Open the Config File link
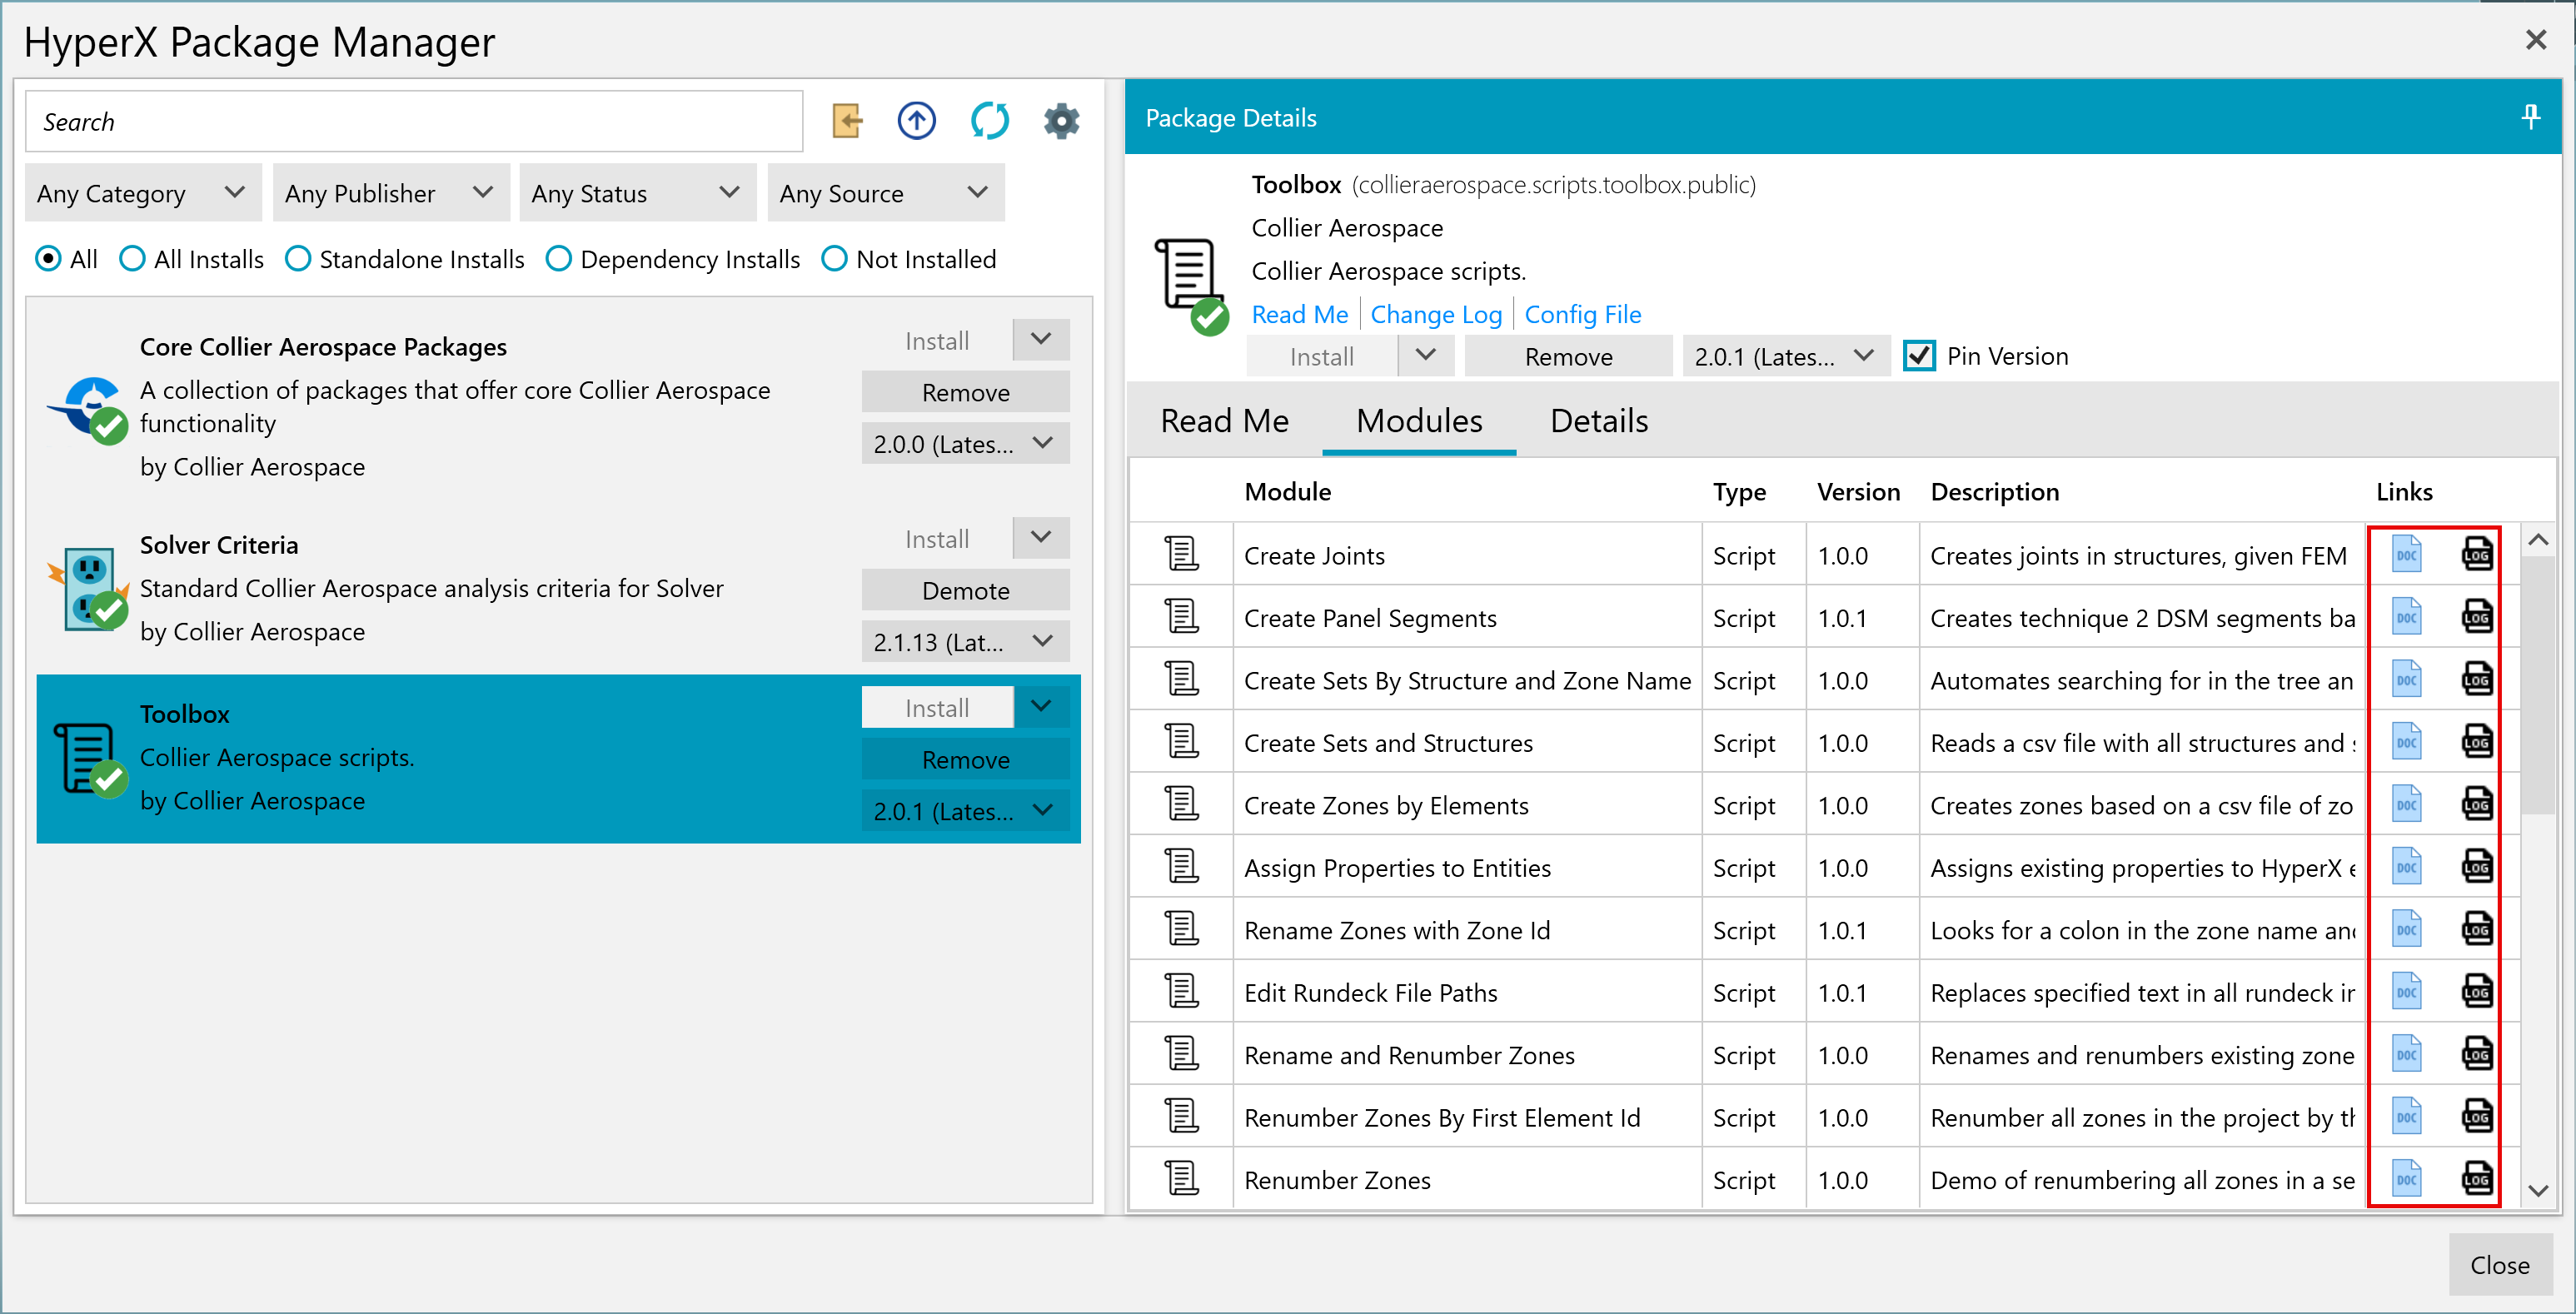 tap(1583, 314)
